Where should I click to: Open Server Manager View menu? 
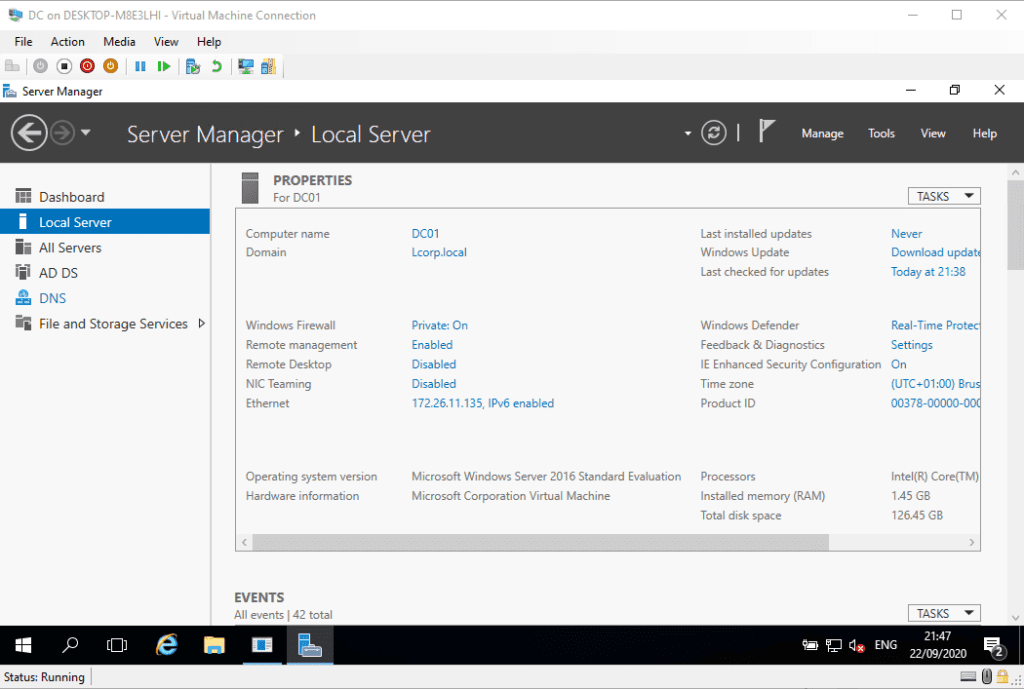(933, 133)
